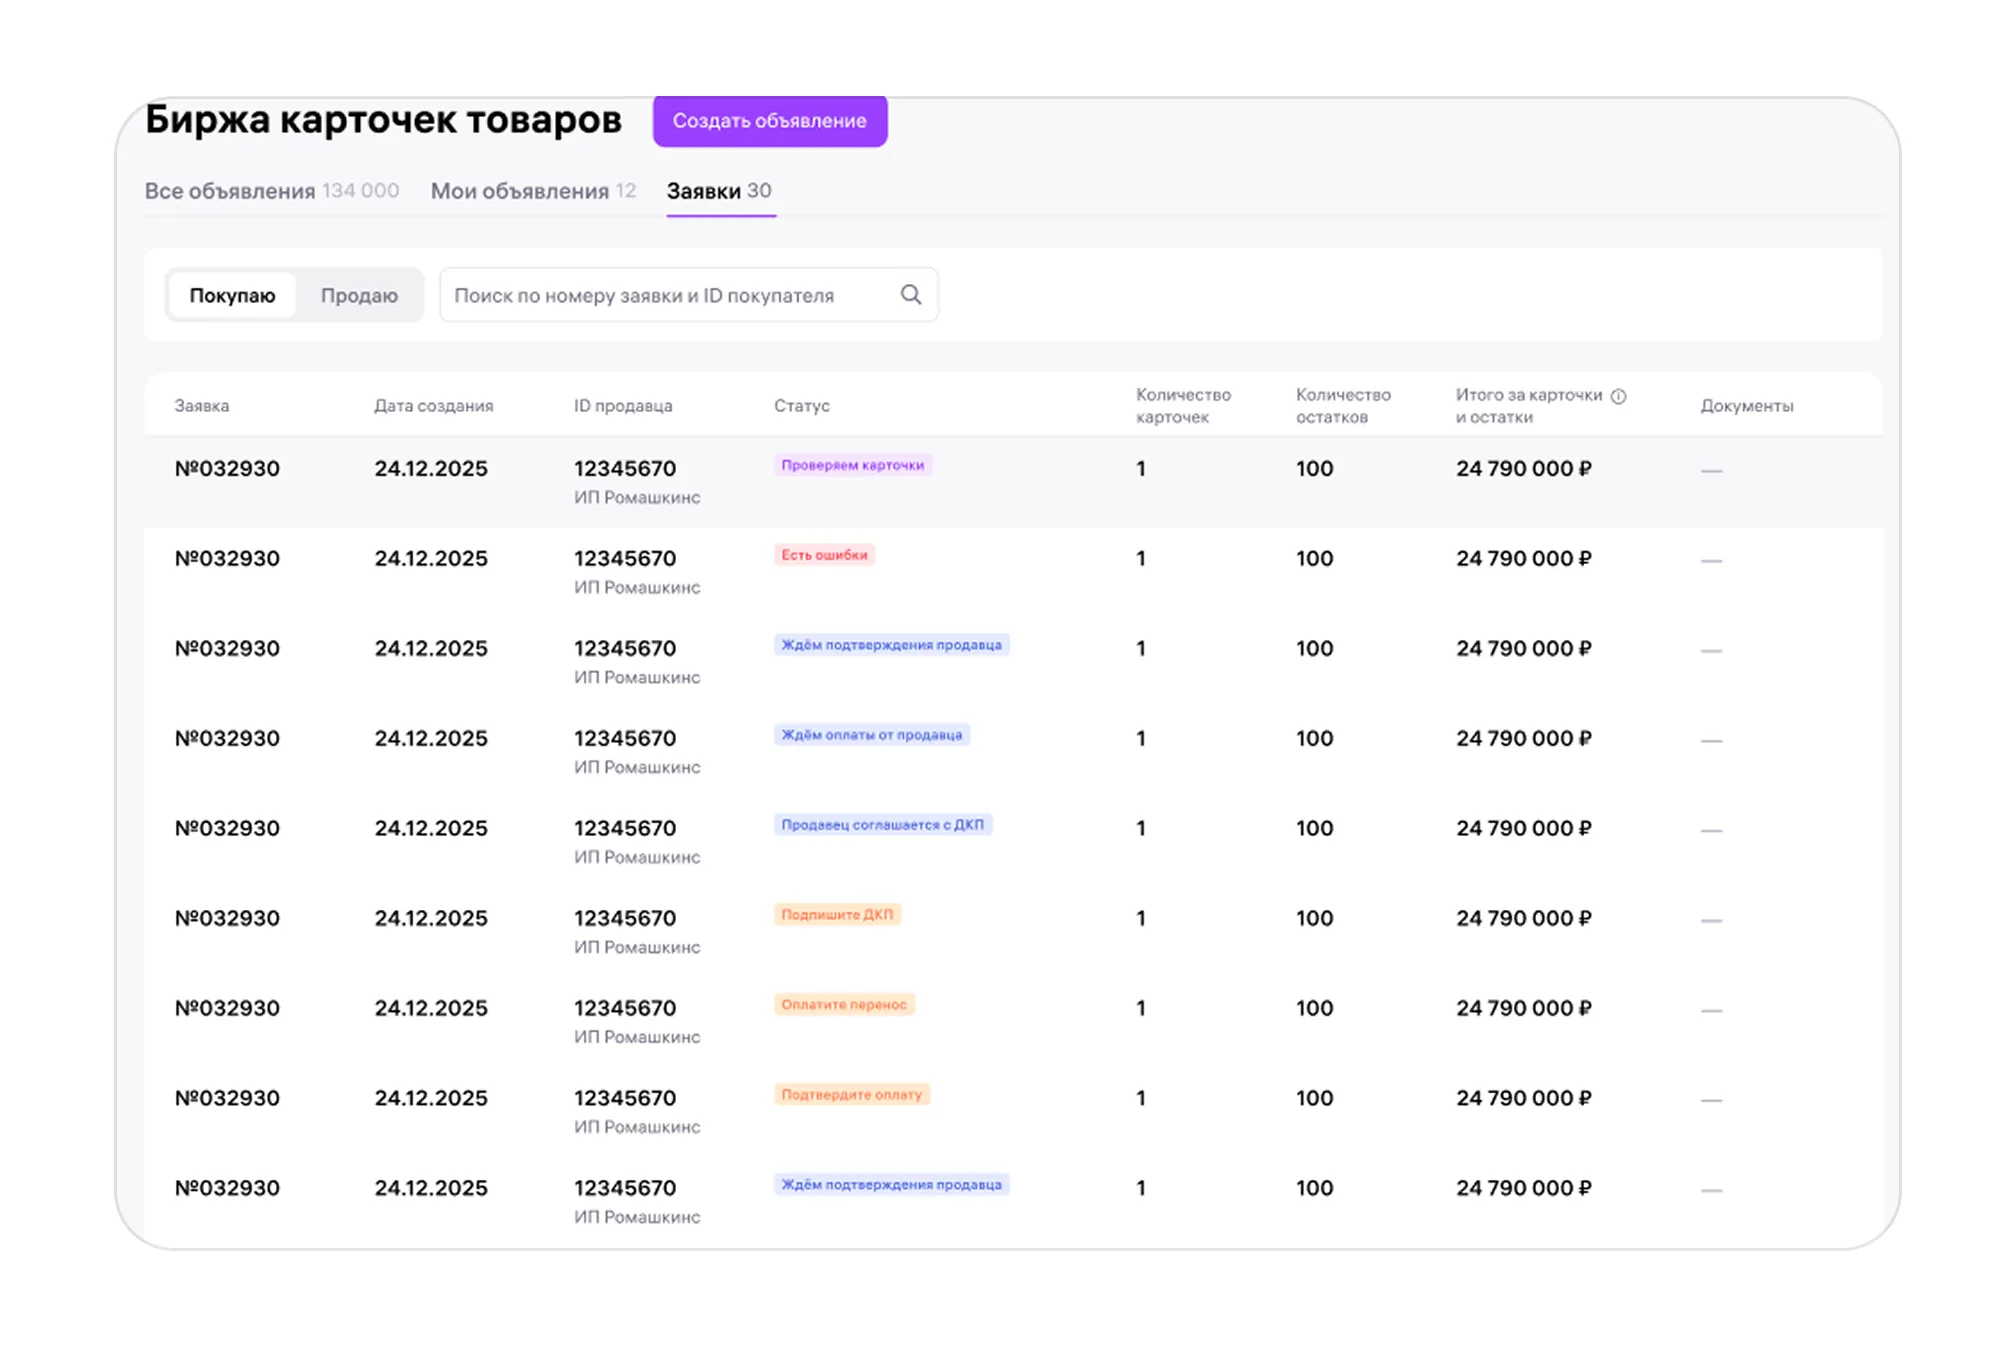The width and height of the screenshot is (2016, 1350).
Task: Select the Заявки tab
Action: [719, 191]
